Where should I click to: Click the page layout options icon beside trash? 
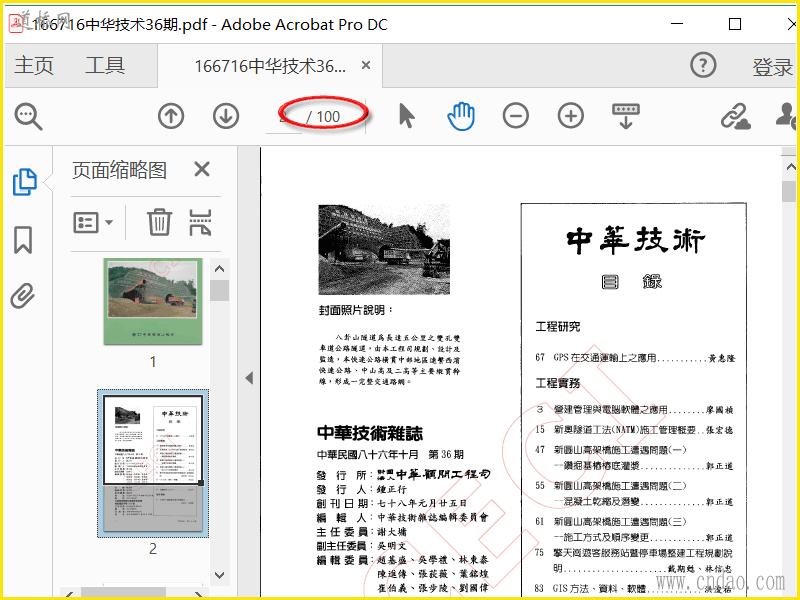[x=199, y=222]
